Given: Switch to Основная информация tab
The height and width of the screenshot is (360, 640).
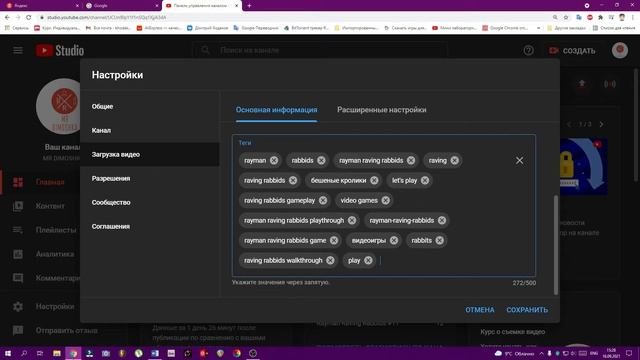Looking at the screenshot, I should [x=276, y=110].
